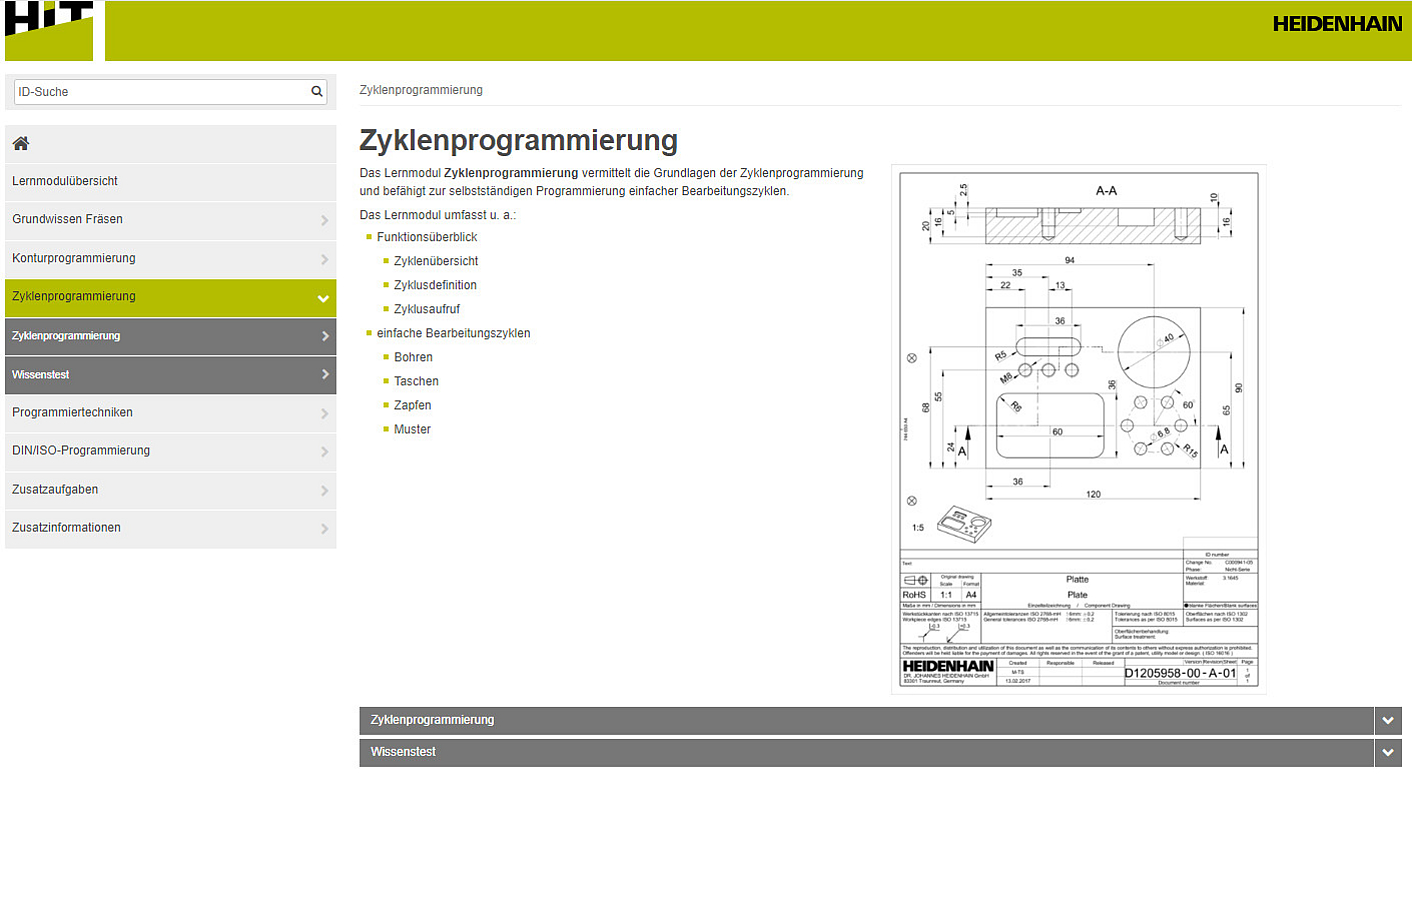
Task: Expand Programmiertechniken chevron
Action: [x=324, y=413]
